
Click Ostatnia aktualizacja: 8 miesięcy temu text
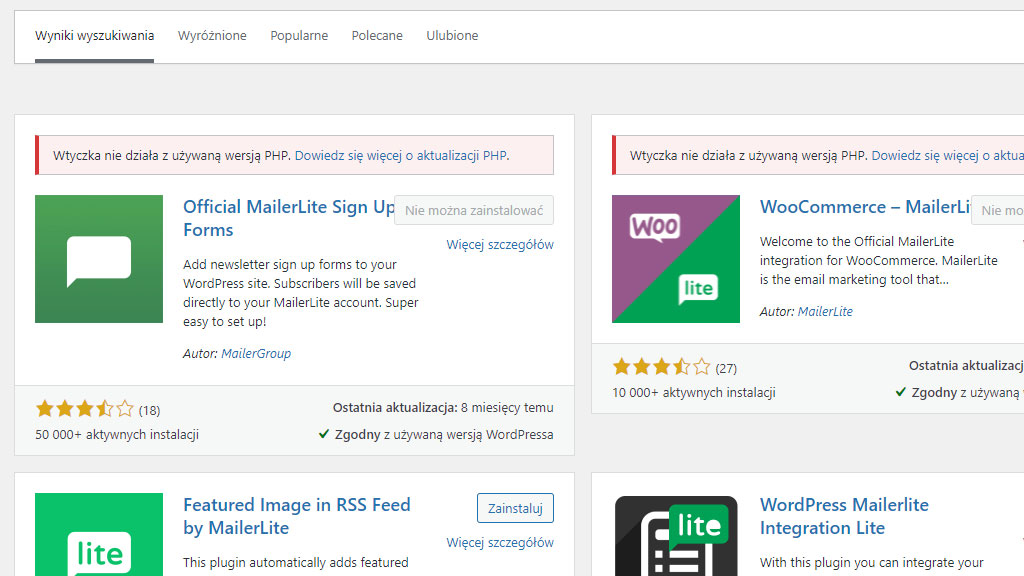443,408
